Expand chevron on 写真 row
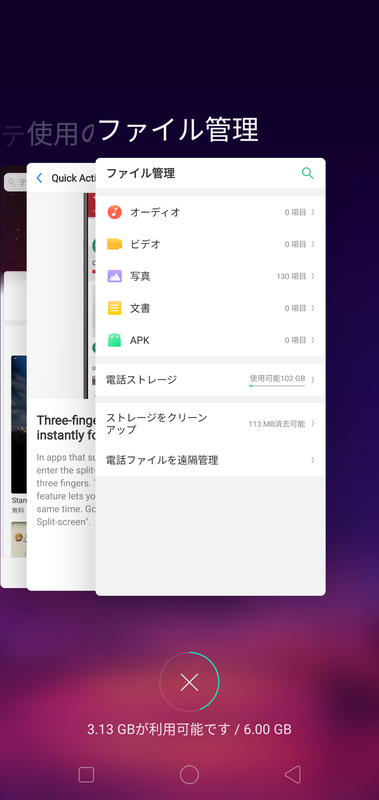379x800 pixels. click(313, 276)
